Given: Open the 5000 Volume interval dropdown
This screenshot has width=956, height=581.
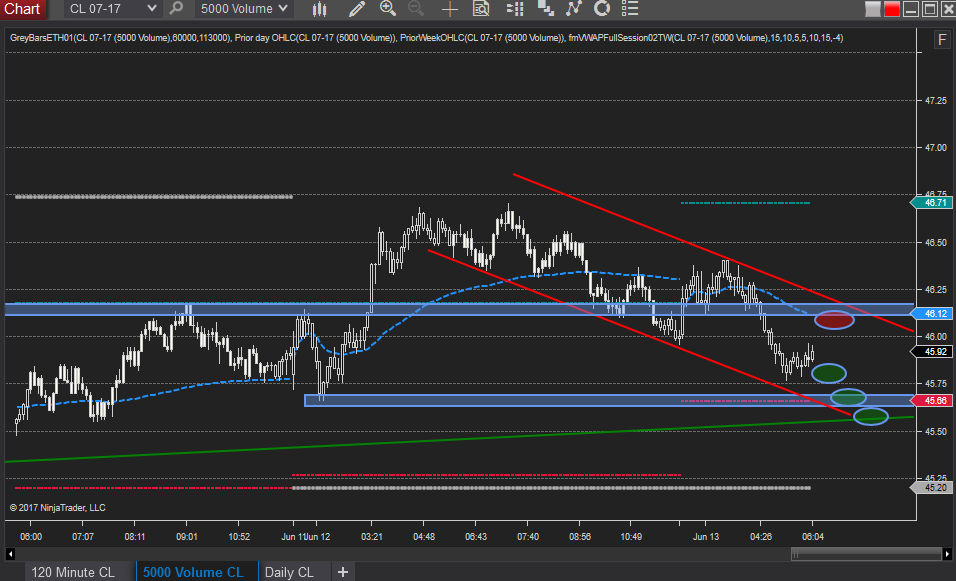Looking at the screenshot, I should click(244, 9).
